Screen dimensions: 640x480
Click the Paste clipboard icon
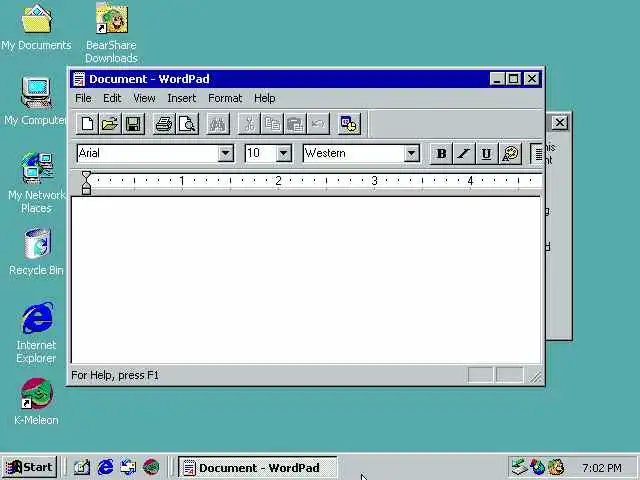[x=295, y=124]
